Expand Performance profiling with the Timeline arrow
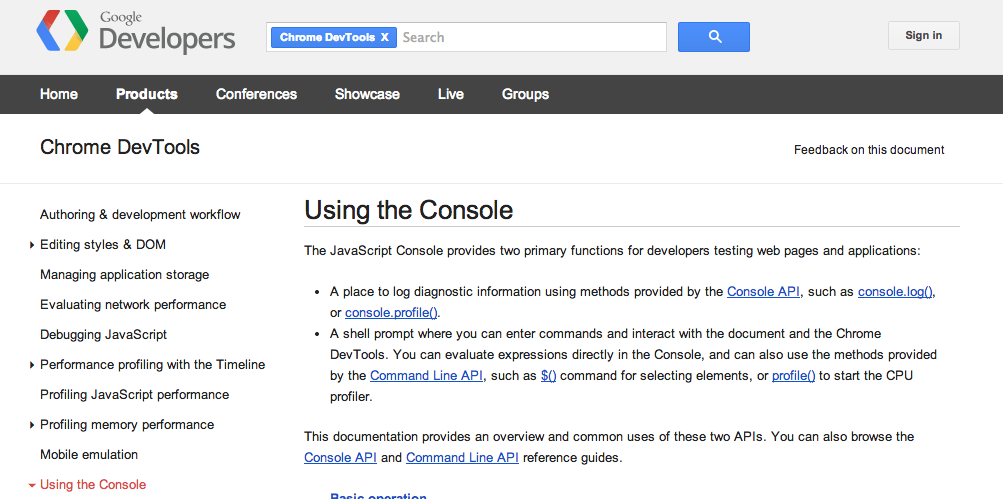The height and width of the screenshot is (499, 1003). [x=32, y=365]
